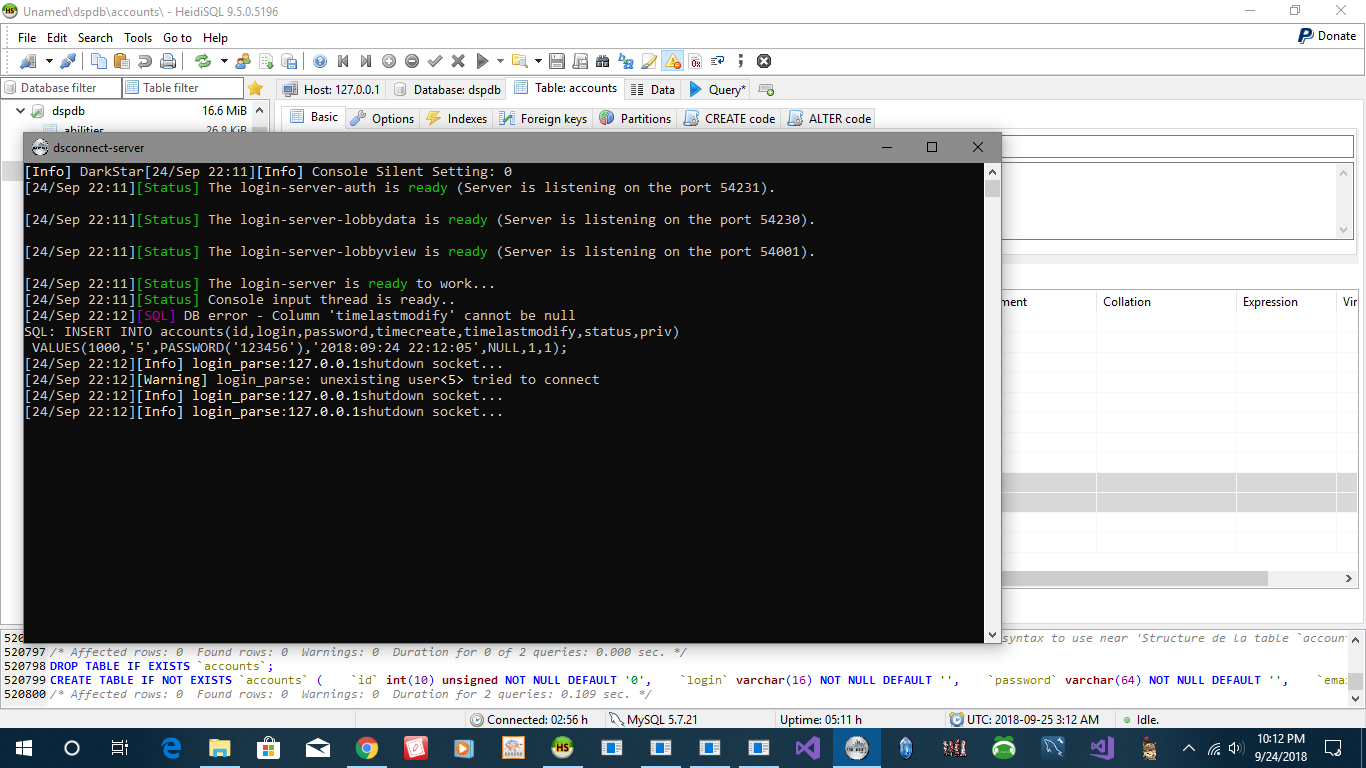The image size is (1366, 768).
Task: Run the query with the play icon
Action: point(482,61)
